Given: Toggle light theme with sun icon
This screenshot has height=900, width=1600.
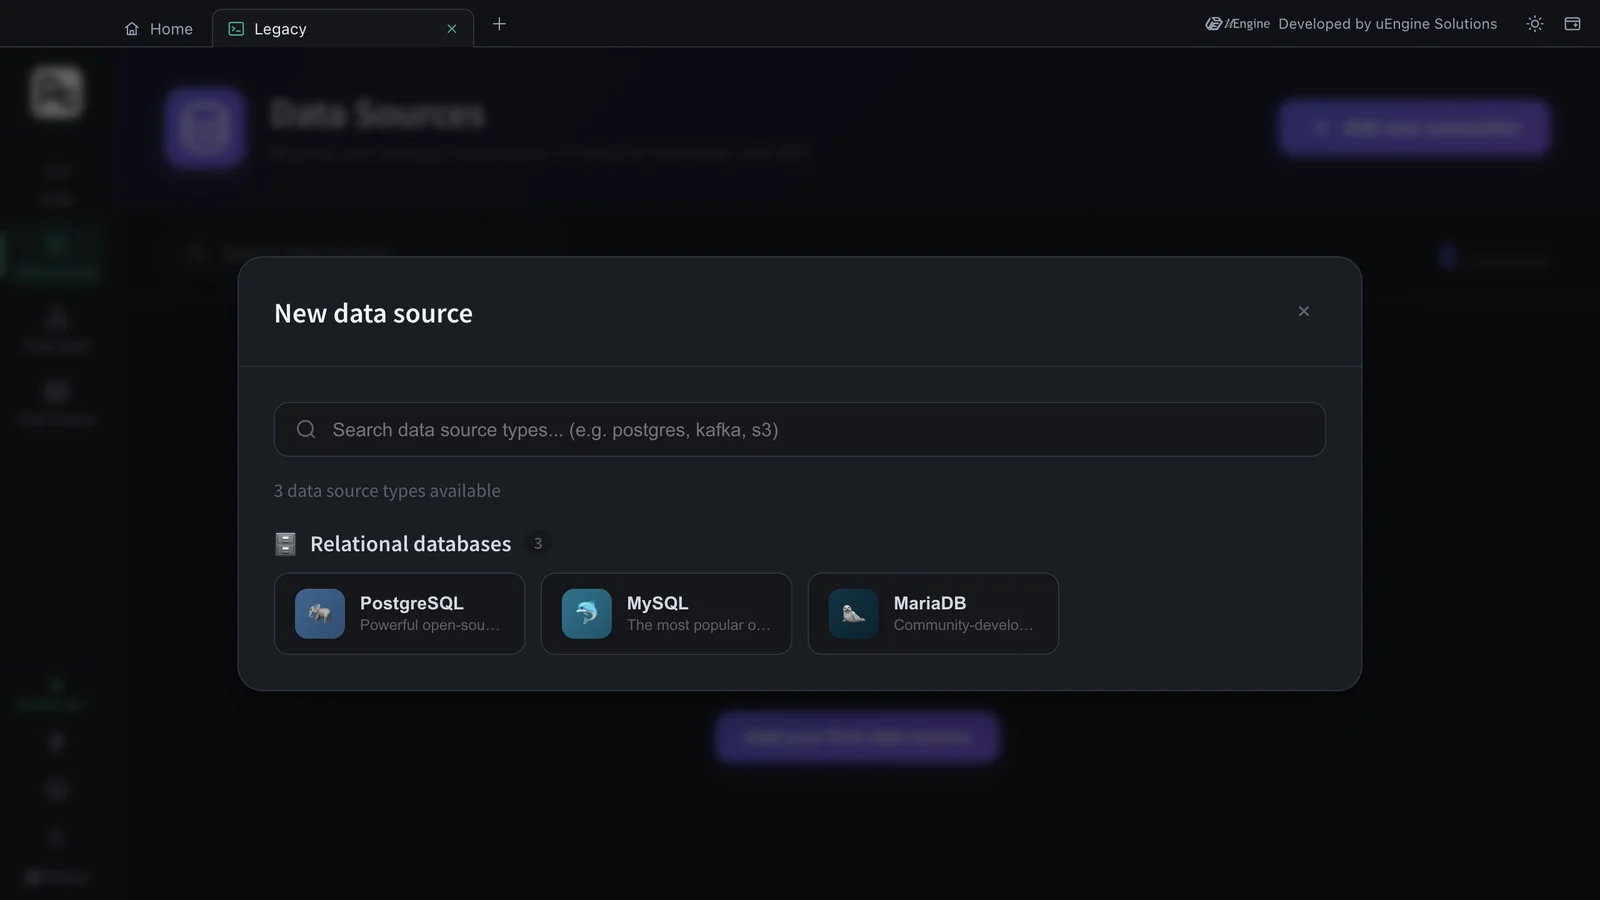Looking at the screenshot, I should pyautogui.click(x=1535, y=24).
